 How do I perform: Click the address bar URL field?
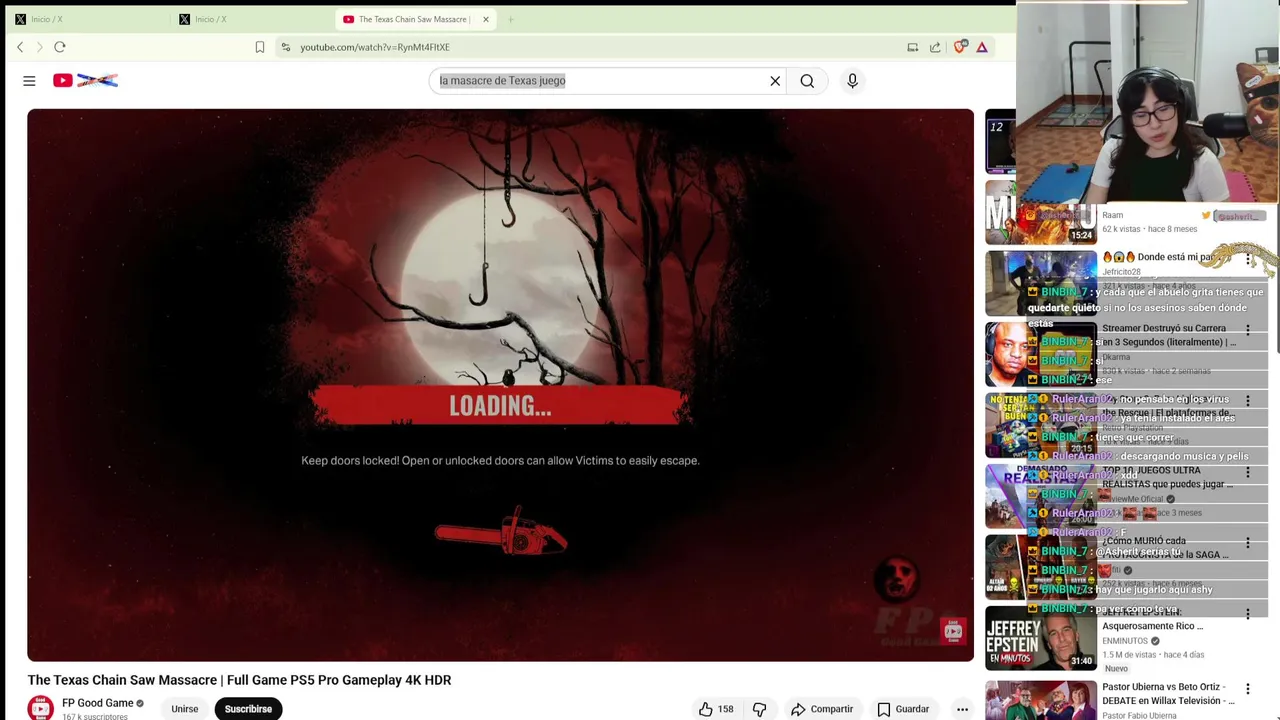[x=590, y=47]
